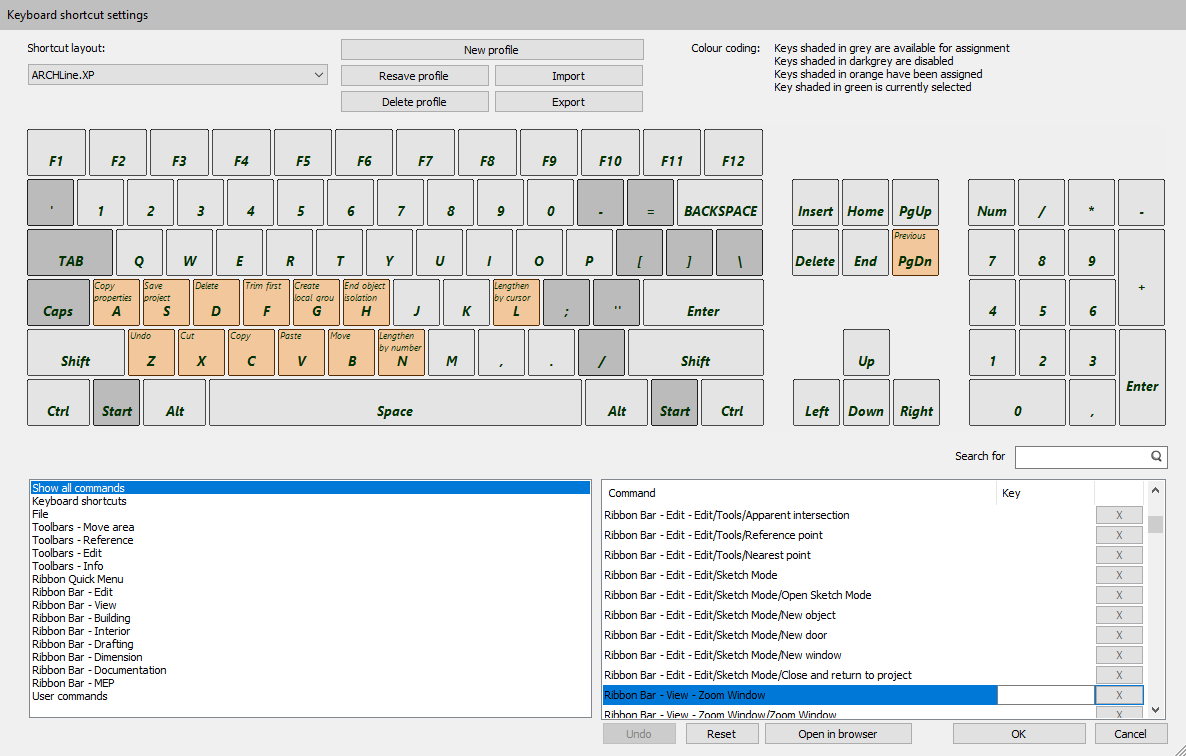Open the Shortcut layout dropdown showing ARCHLine.XP
This screenshot has width=1186, height=756.
pos(178,75)
